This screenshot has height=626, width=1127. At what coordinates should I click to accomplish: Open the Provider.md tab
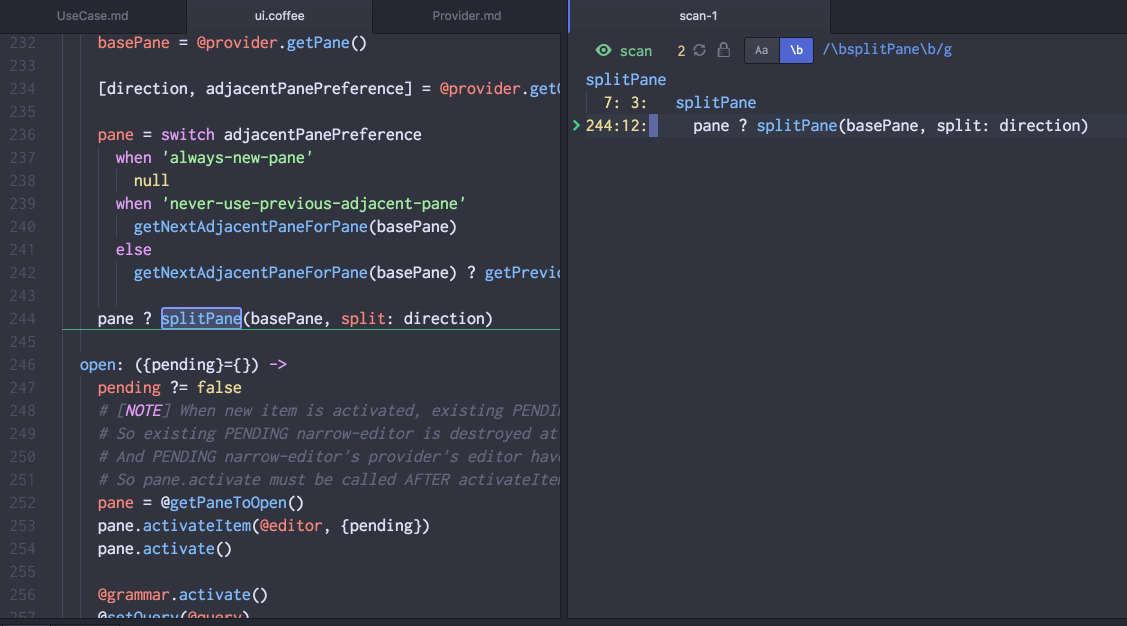click(466, 15)
